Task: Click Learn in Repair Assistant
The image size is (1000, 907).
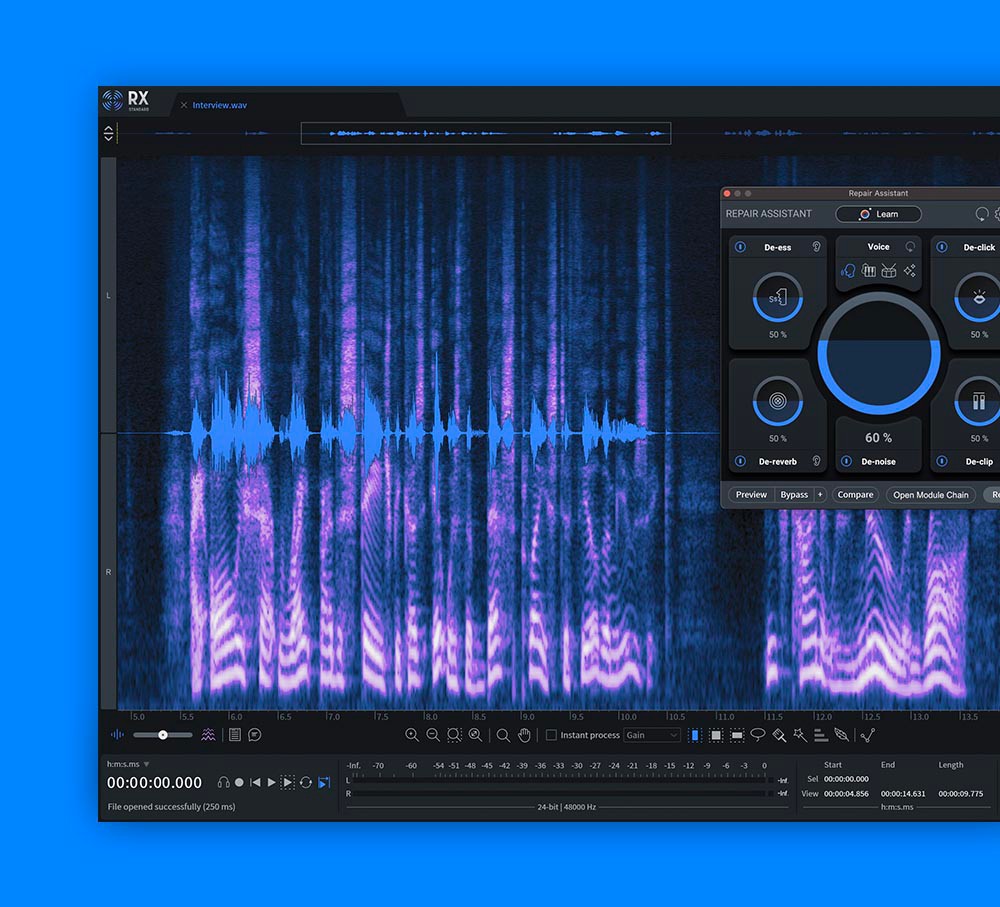Action: (878, 214)
